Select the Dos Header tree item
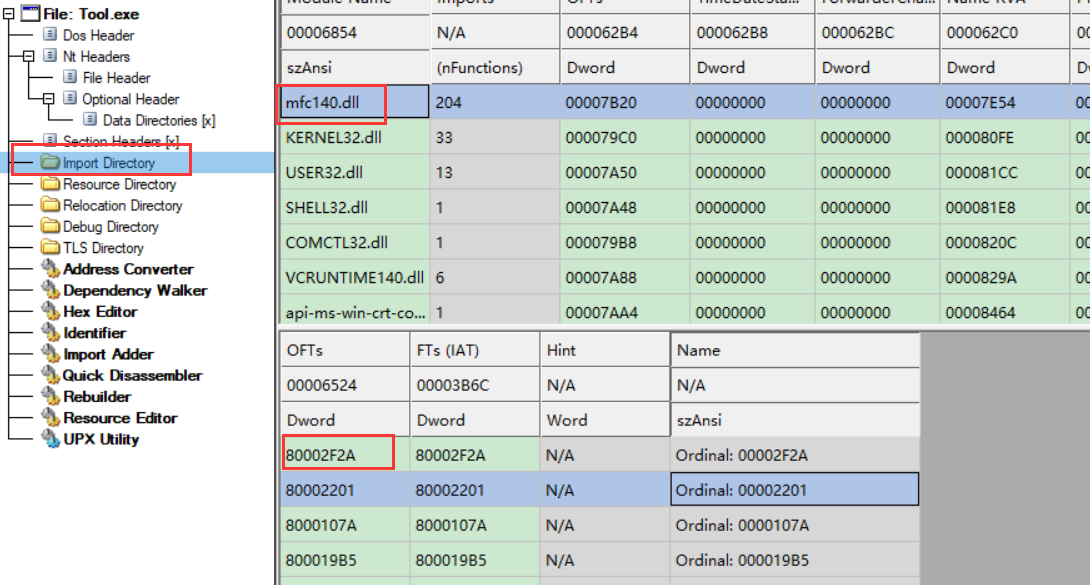The height and width of the screenshot is (585, 1090). [98, 36]
